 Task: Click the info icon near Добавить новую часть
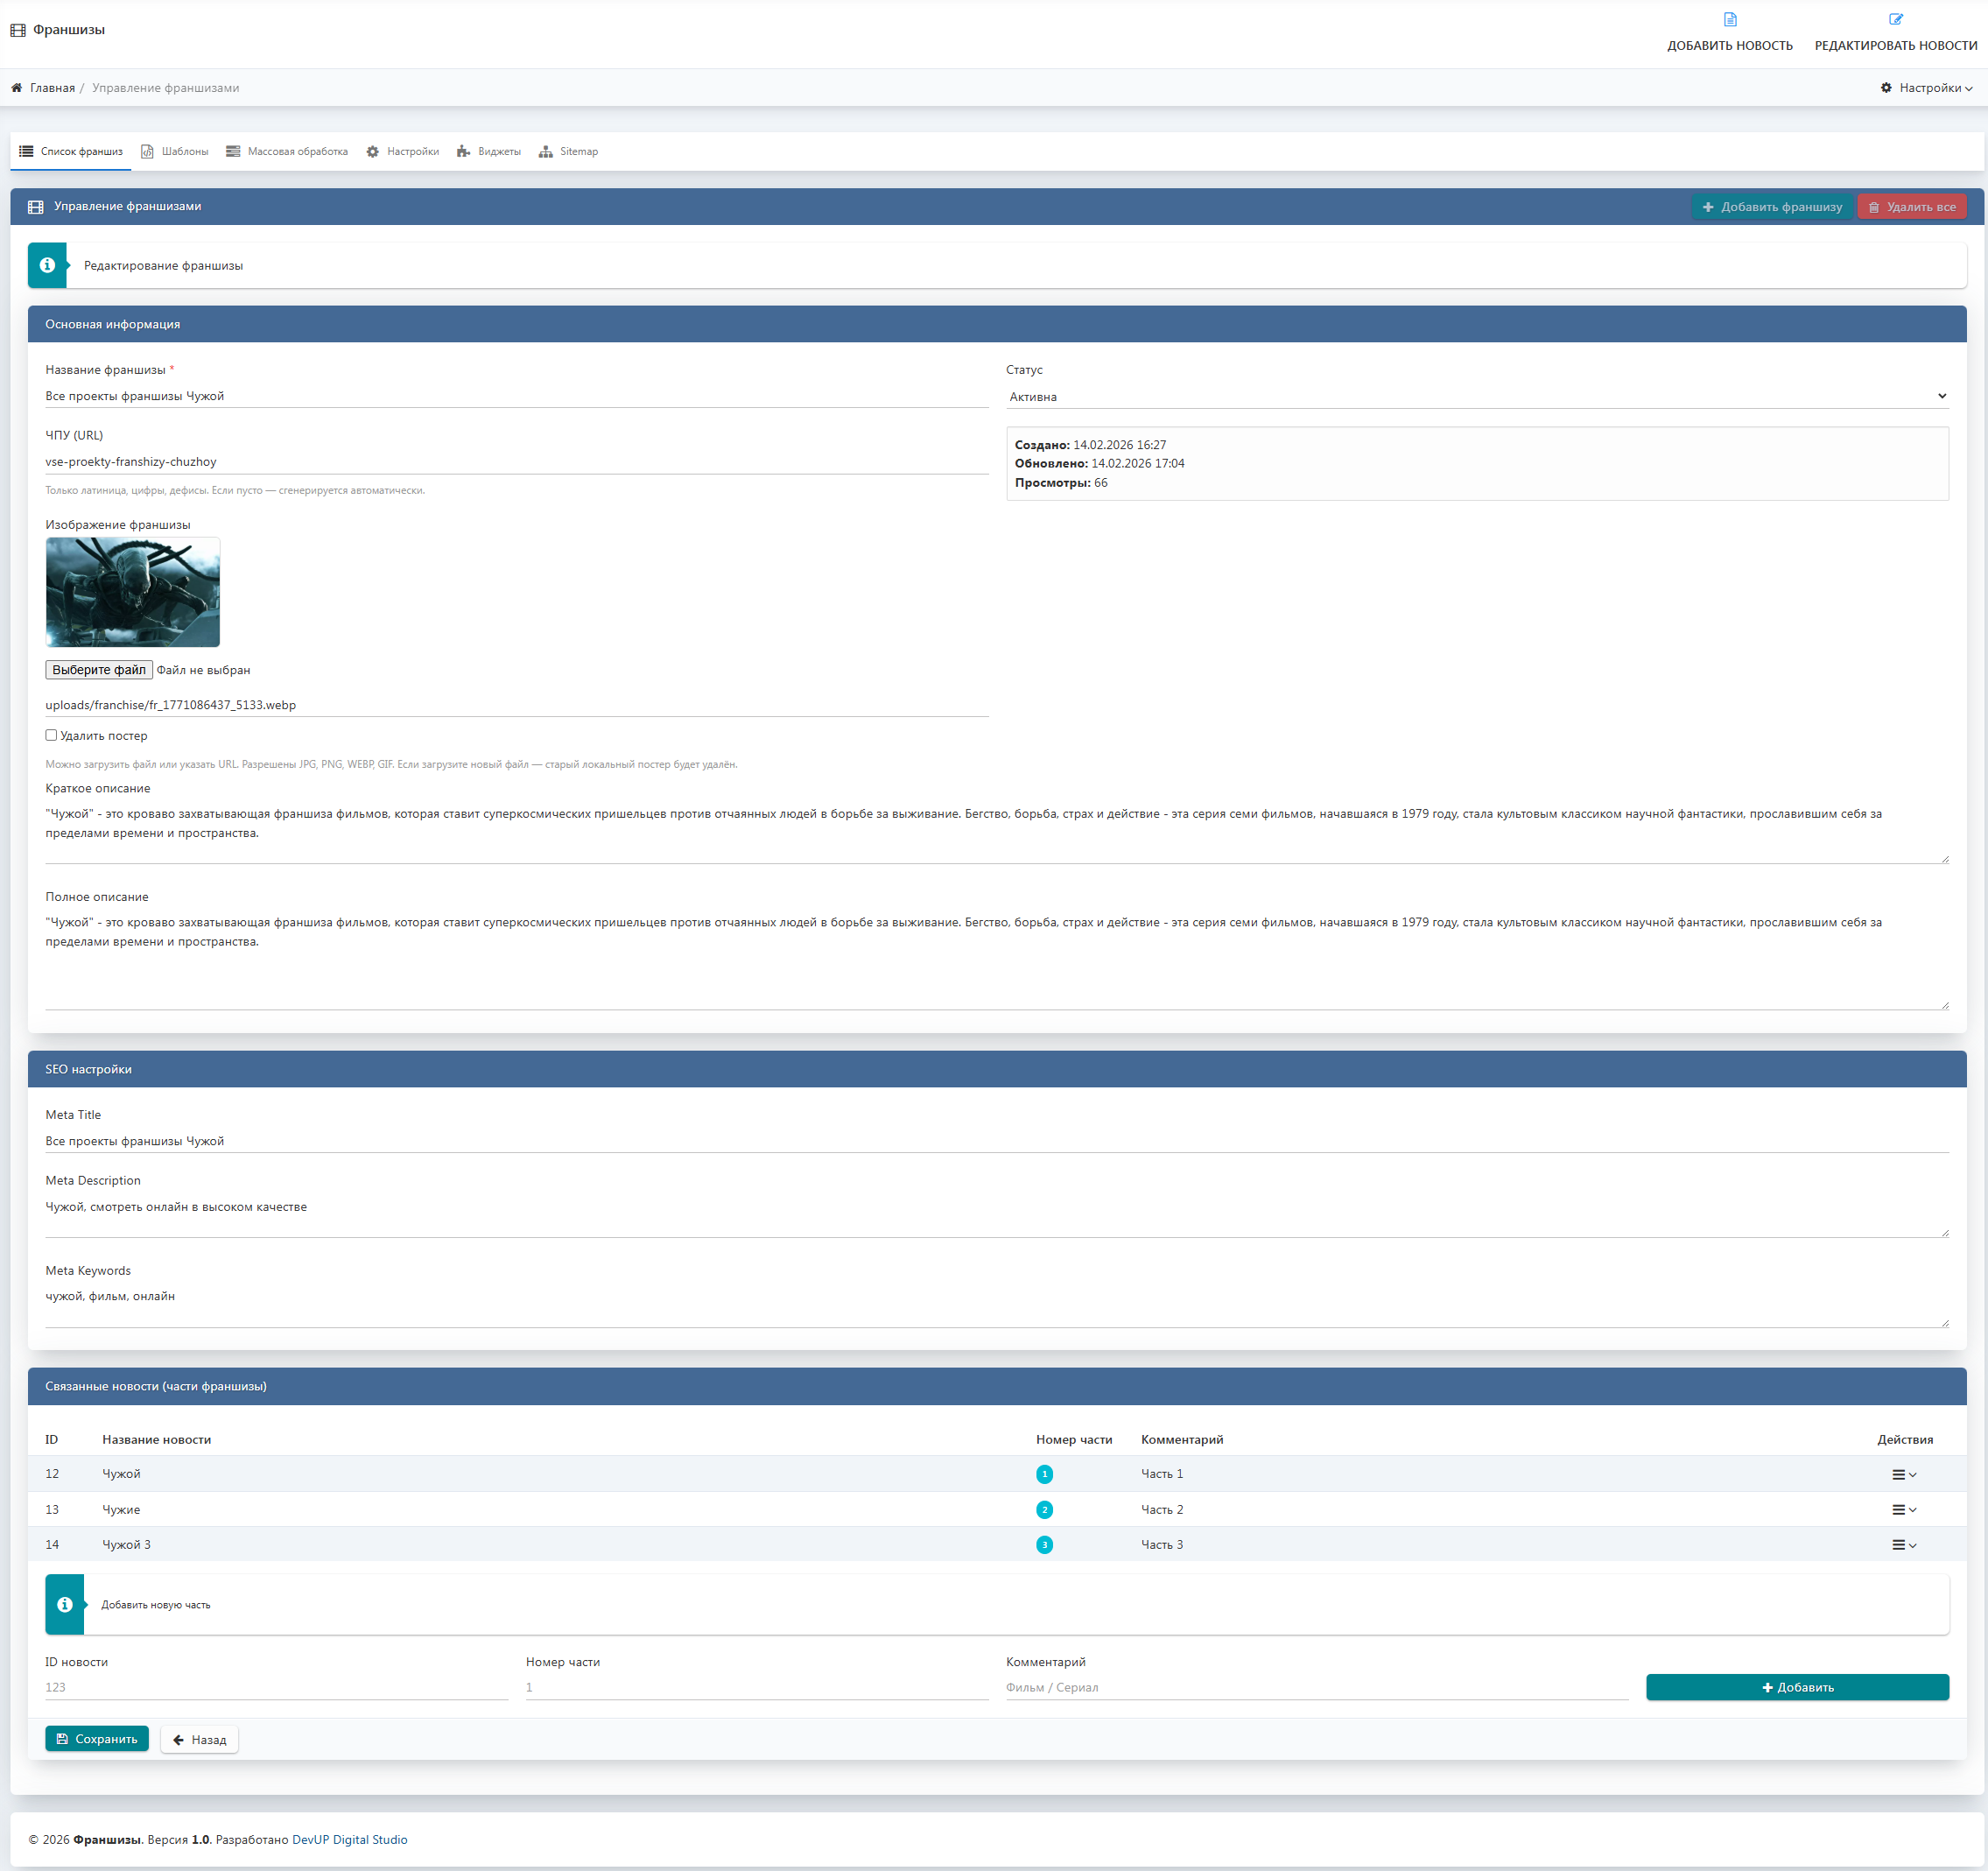coord(65,1604)
